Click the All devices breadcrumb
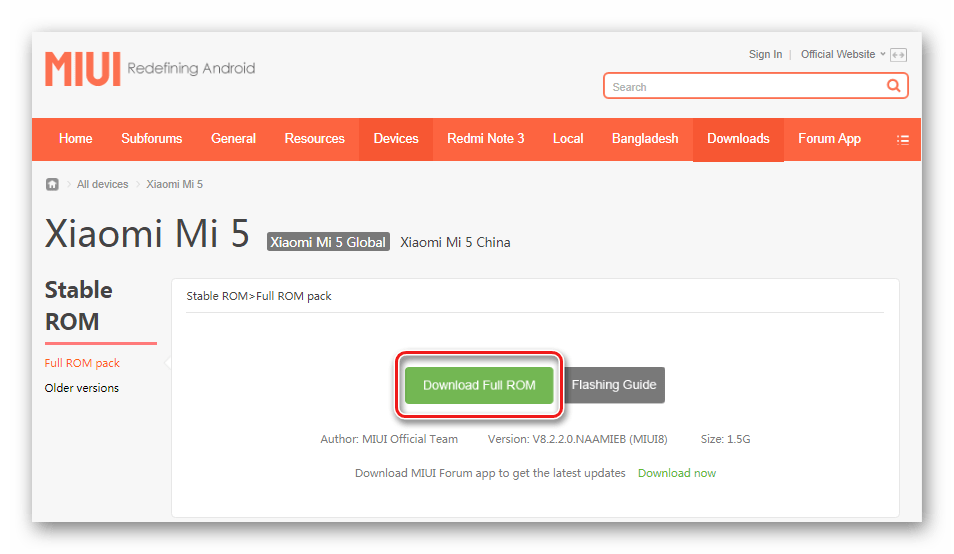The width and height of the screenshot is (954, 554). pyautogui.click(x=102, y=184)
